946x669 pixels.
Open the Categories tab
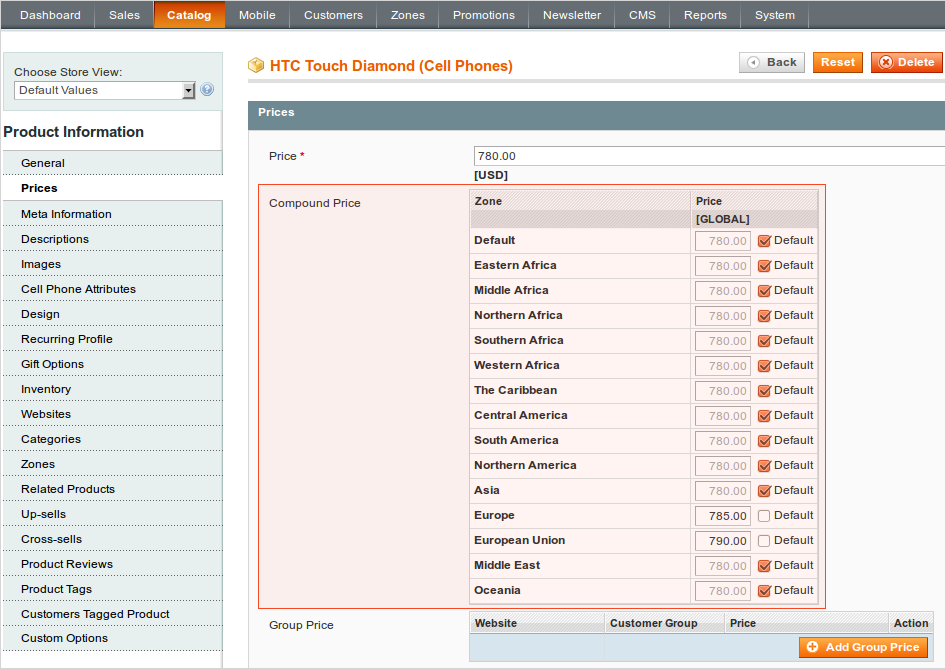pyautogui.click(x=113, y=439)
